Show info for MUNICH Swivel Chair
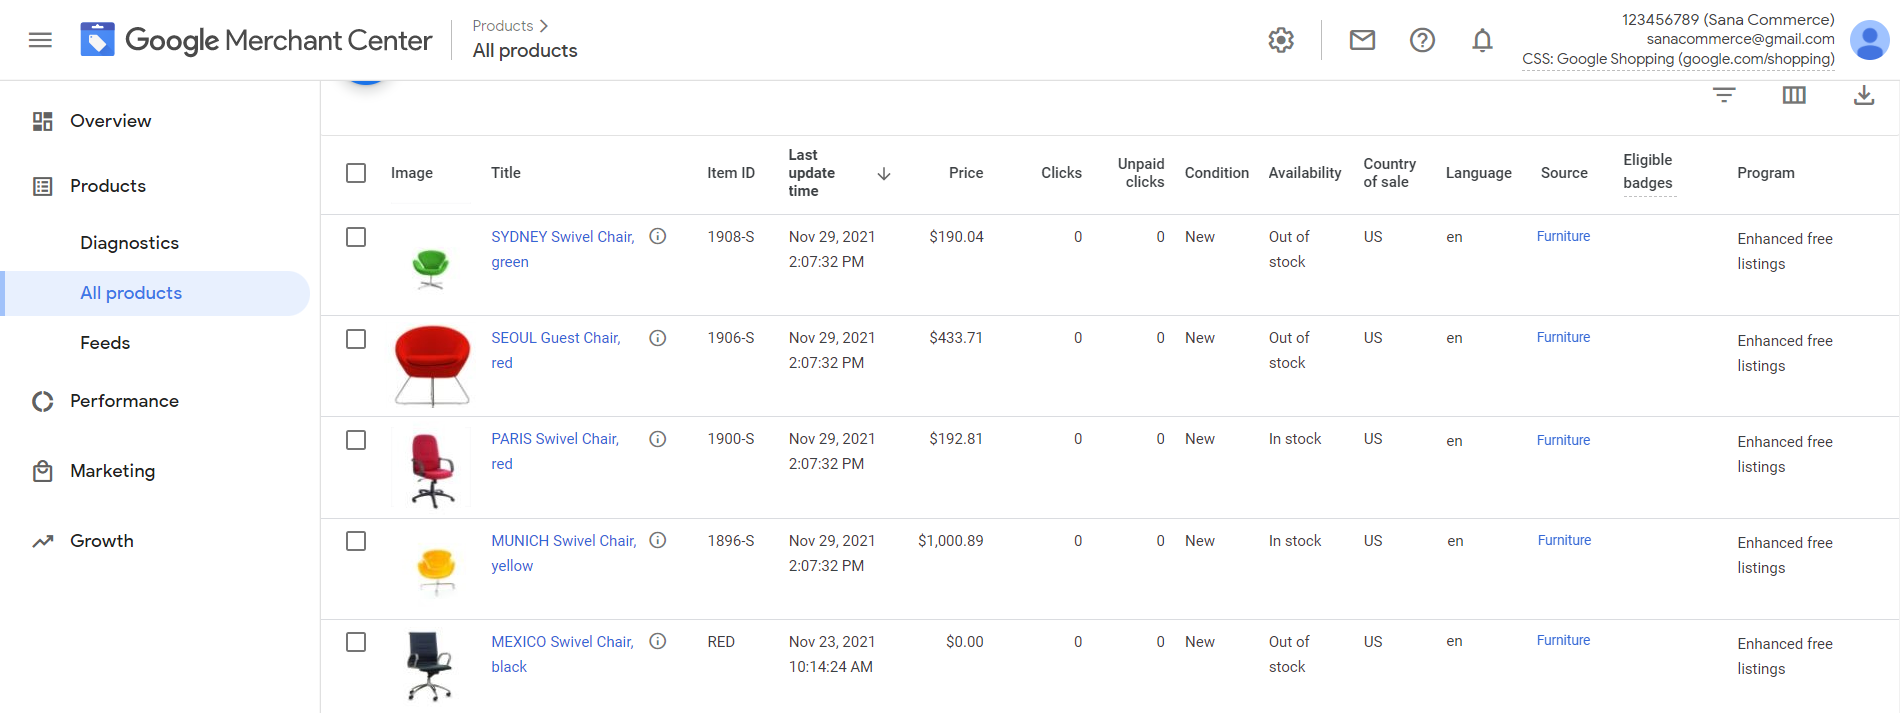 pyautogui.click(x=658, y=540)
